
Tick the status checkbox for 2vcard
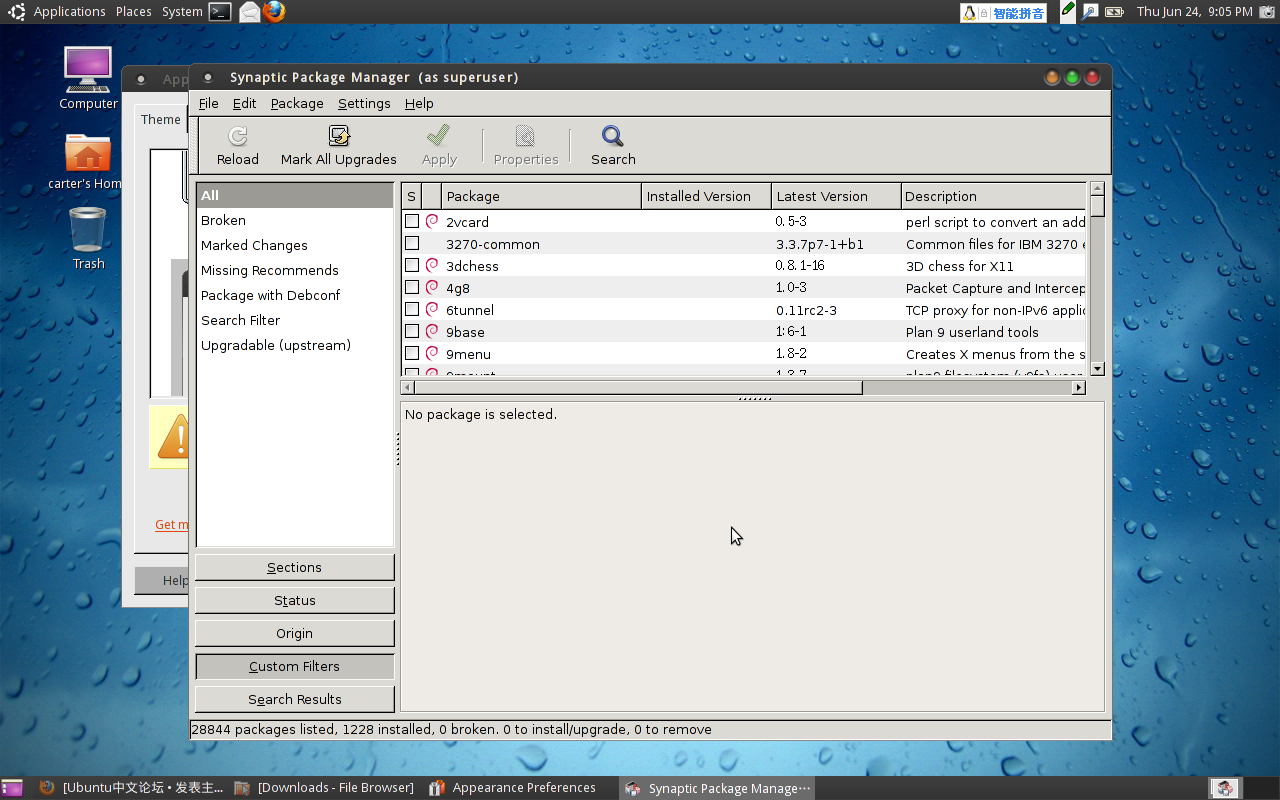[x=412, y=221]
